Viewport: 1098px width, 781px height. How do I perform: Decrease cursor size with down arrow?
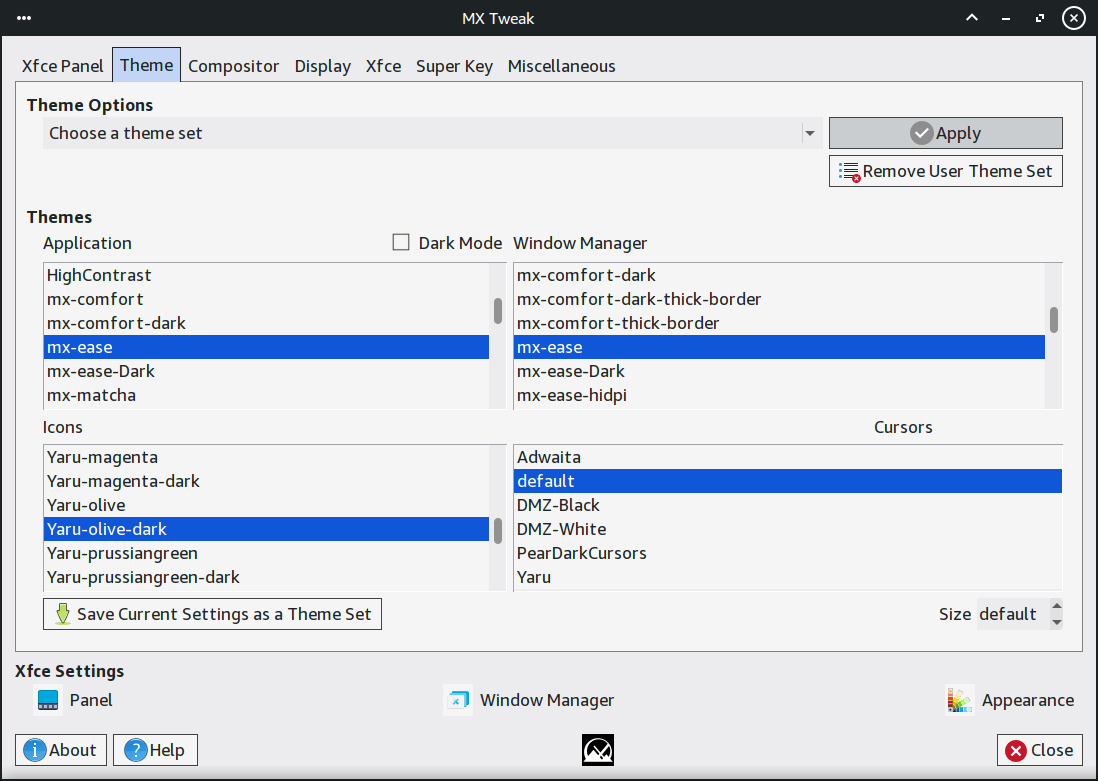[1057, 622]
